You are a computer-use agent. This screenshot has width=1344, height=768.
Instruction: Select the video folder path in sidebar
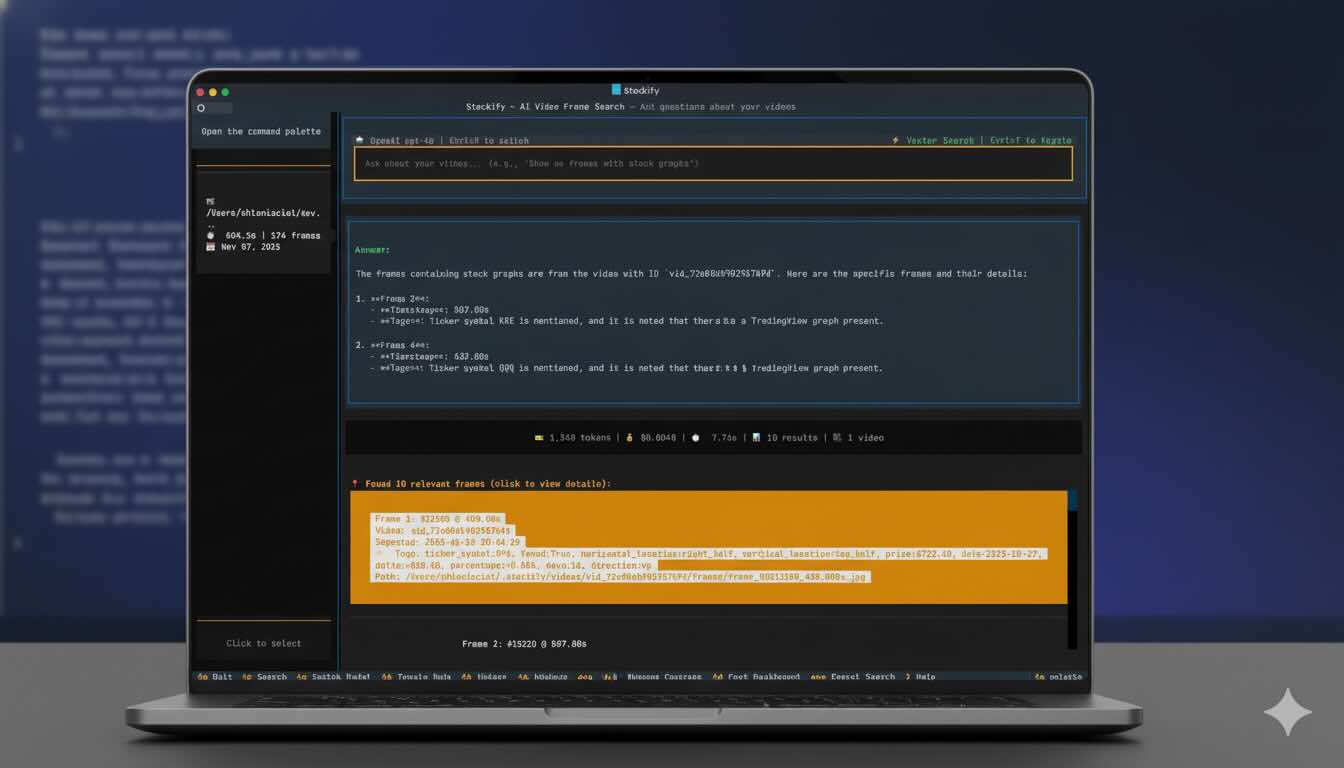coord(263,213)
